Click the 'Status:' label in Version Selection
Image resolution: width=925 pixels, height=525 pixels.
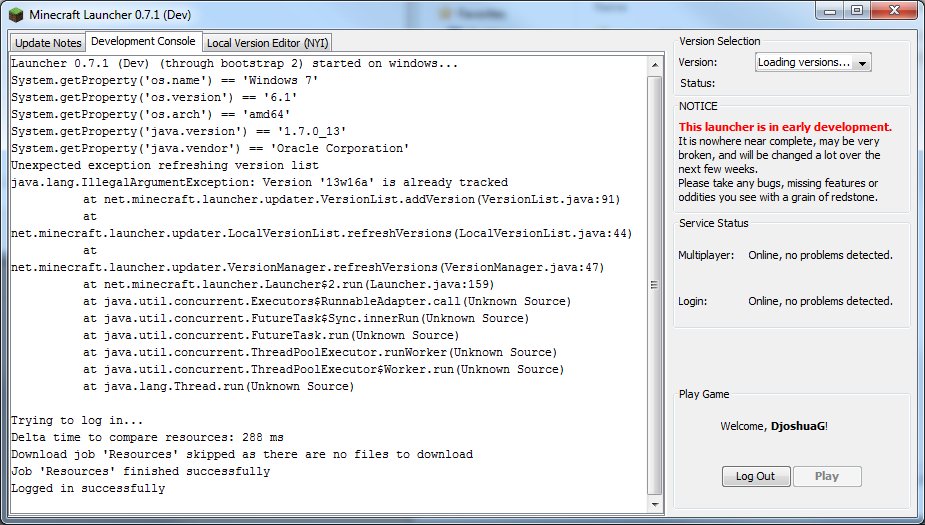[x=697, y=83]
